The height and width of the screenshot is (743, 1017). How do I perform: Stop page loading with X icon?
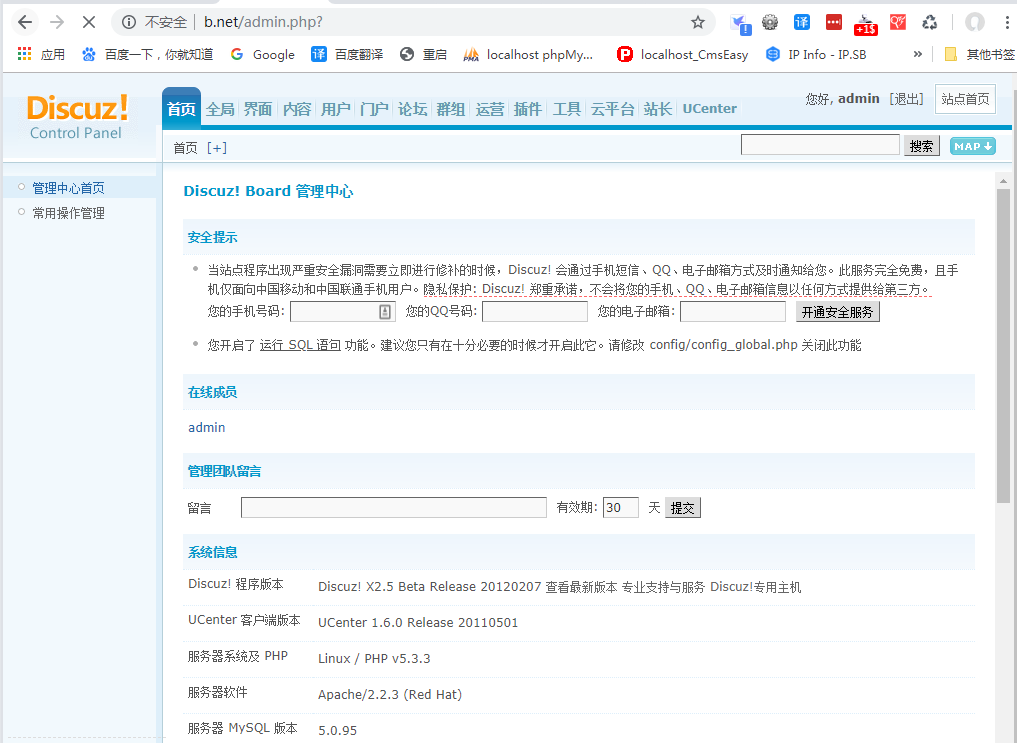click(89, 22)
